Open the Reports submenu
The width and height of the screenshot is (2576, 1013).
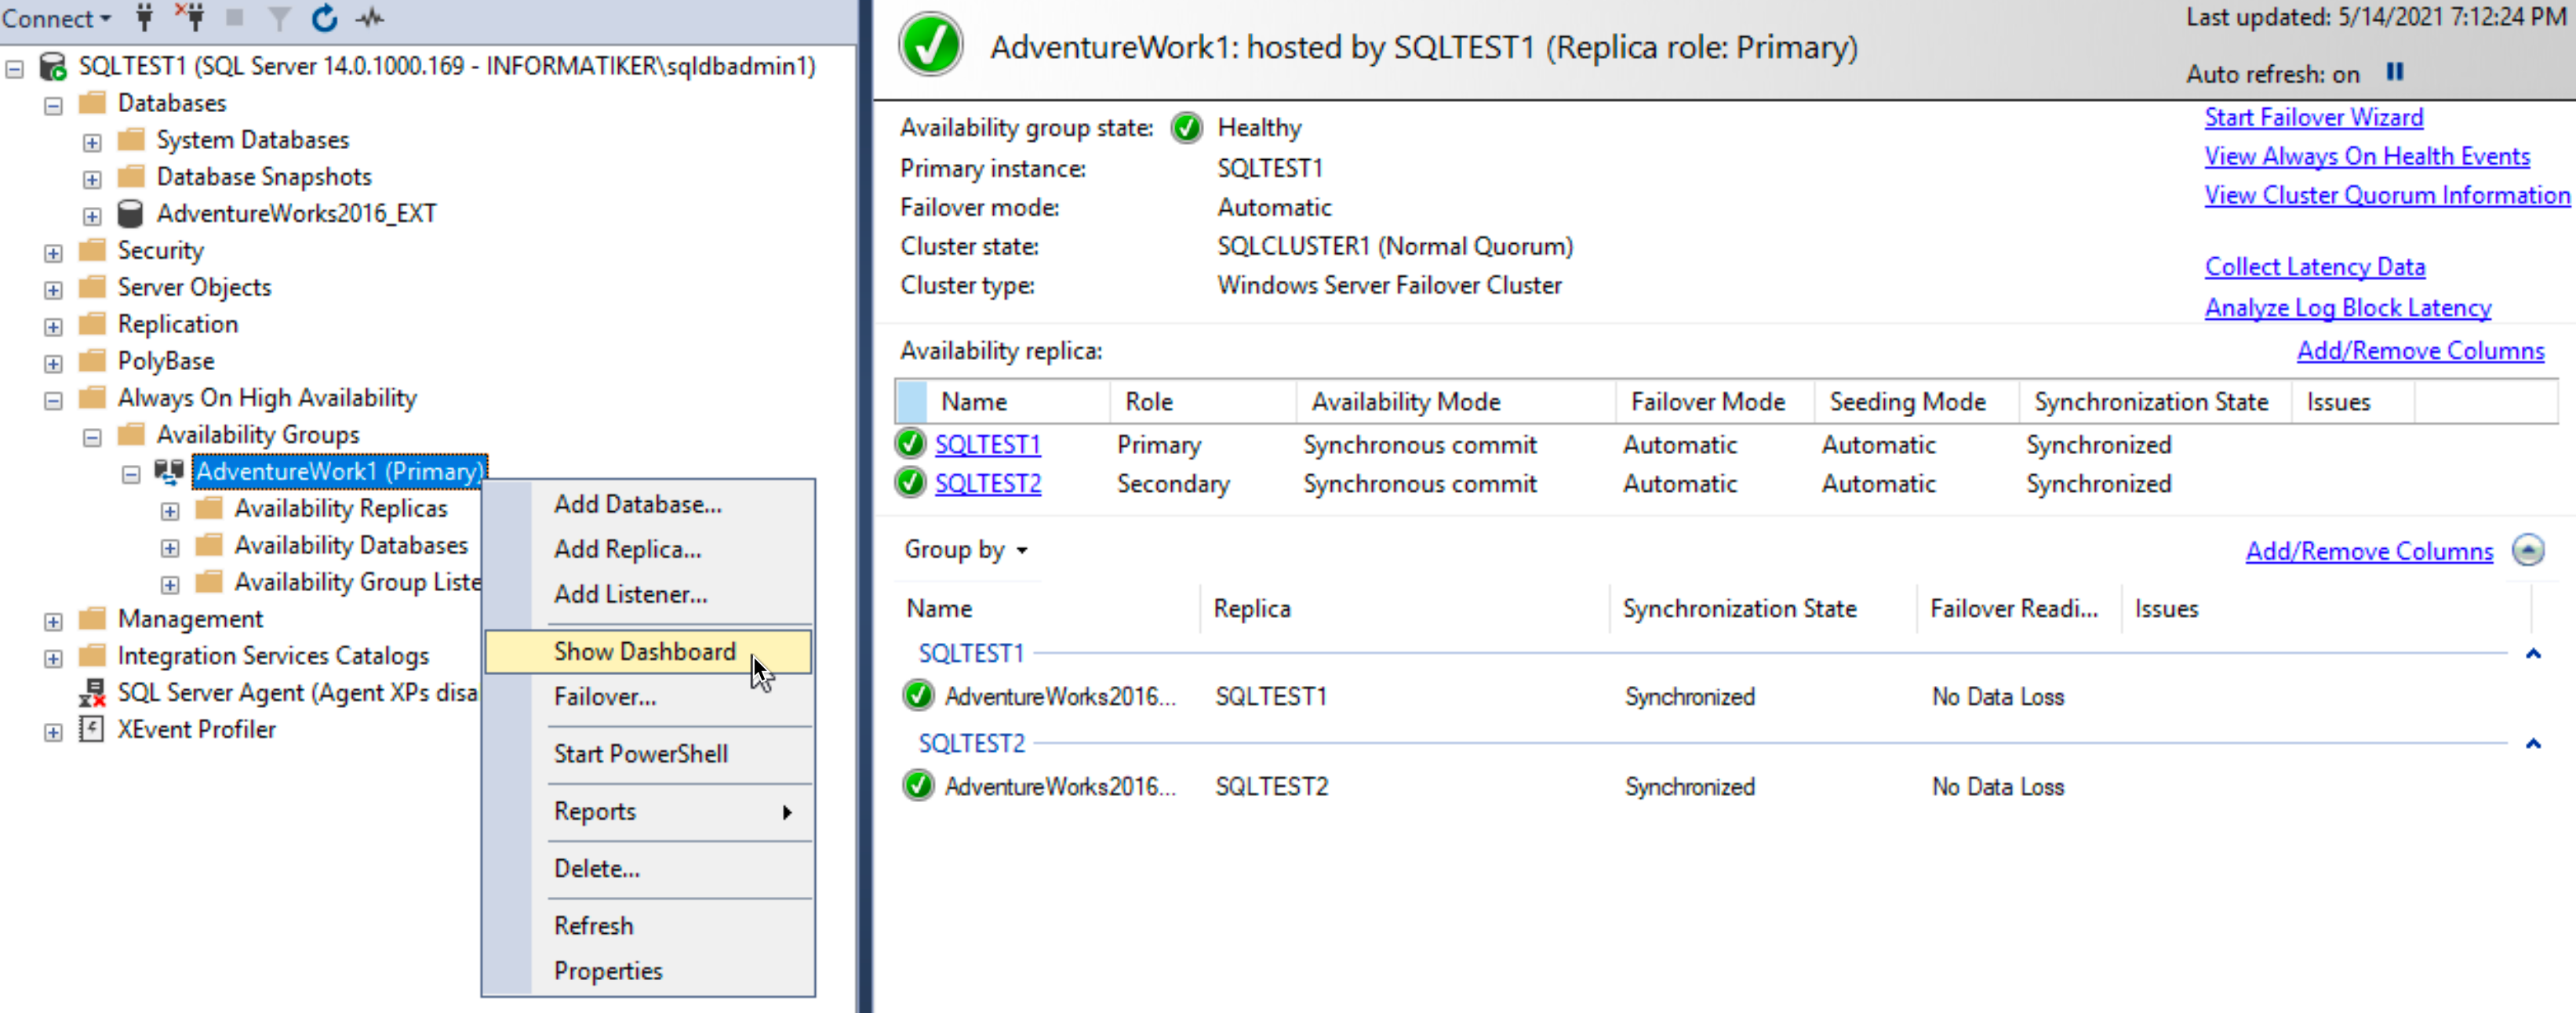[x=648, y=811]
